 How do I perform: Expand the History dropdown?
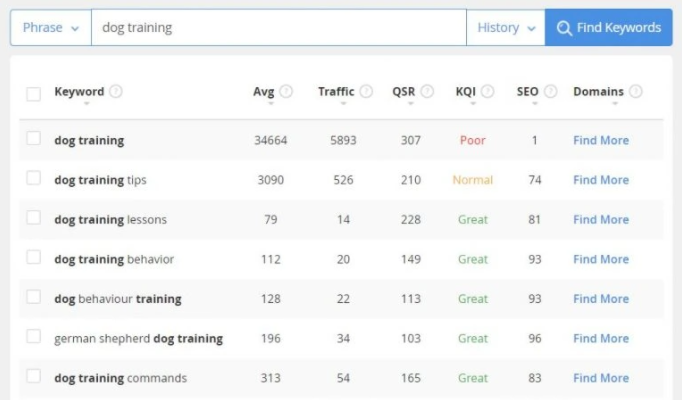coord(506,28)
